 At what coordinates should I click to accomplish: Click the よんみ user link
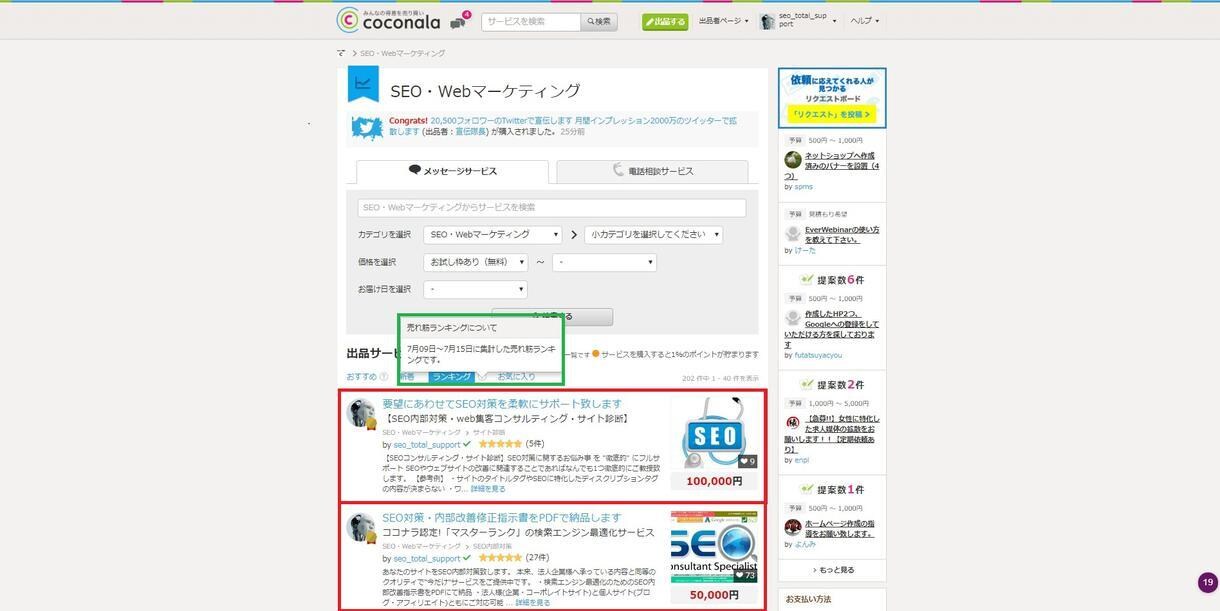point(806,544)
